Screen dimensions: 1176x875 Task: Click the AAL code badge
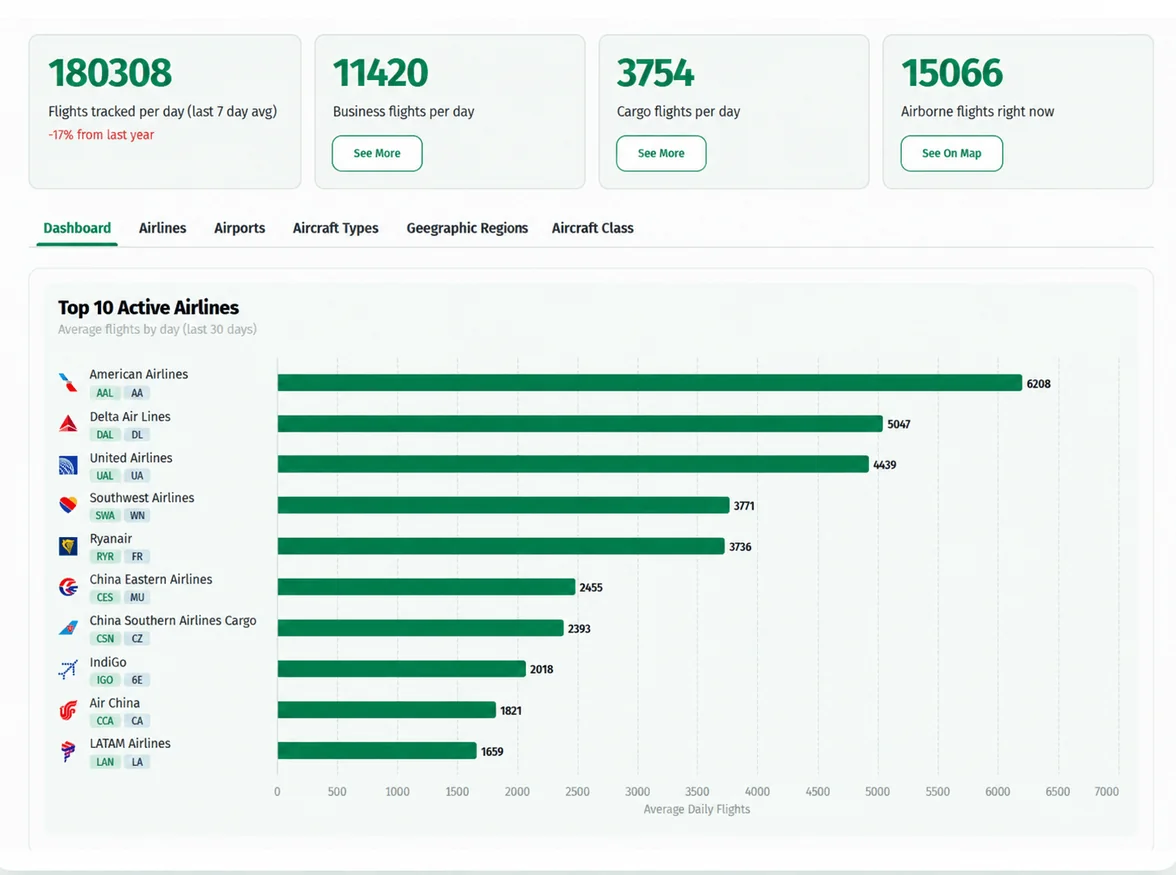click(x=105, y=393)
